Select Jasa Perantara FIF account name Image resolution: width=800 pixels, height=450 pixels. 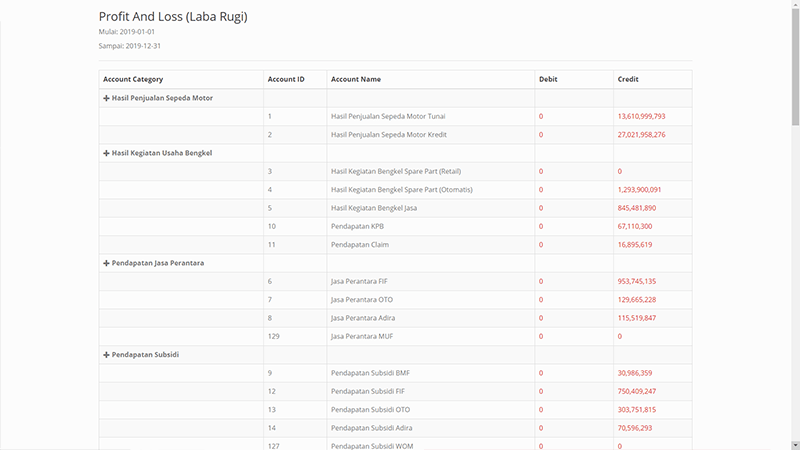point(359,282)
